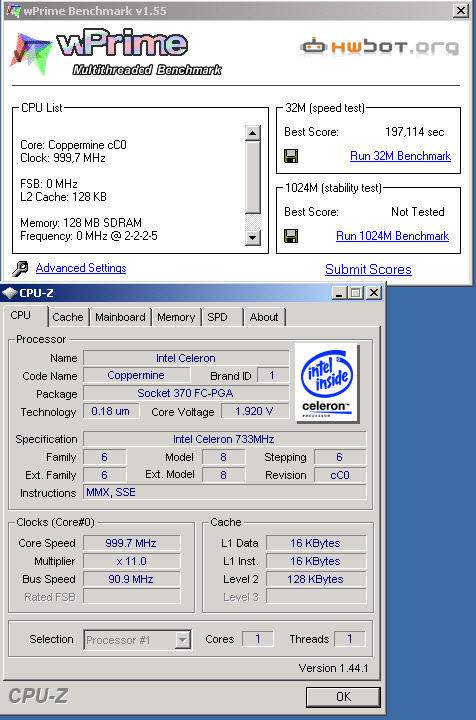Viewport: 476px width, 720px height.
Task: Open the HWBOT.org logo link
Action: pyautogui.click(x=379, y=47)
